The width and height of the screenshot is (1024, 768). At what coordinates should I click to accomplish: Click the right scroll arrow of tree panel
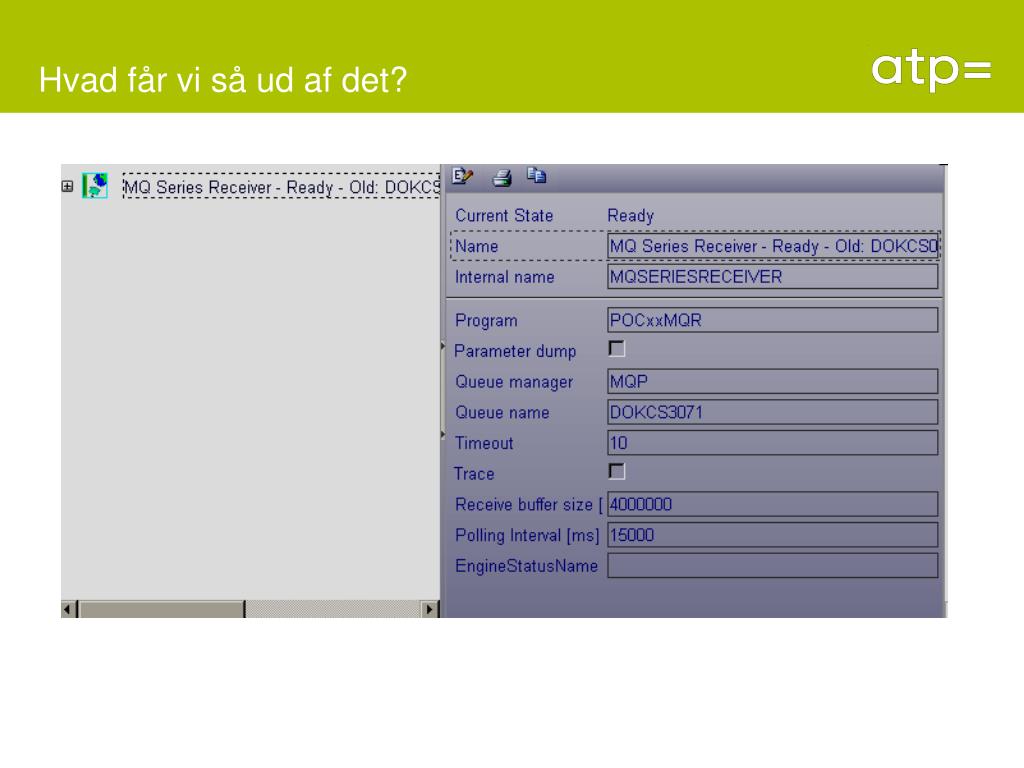pyautogui.click(x=429, y=609)
